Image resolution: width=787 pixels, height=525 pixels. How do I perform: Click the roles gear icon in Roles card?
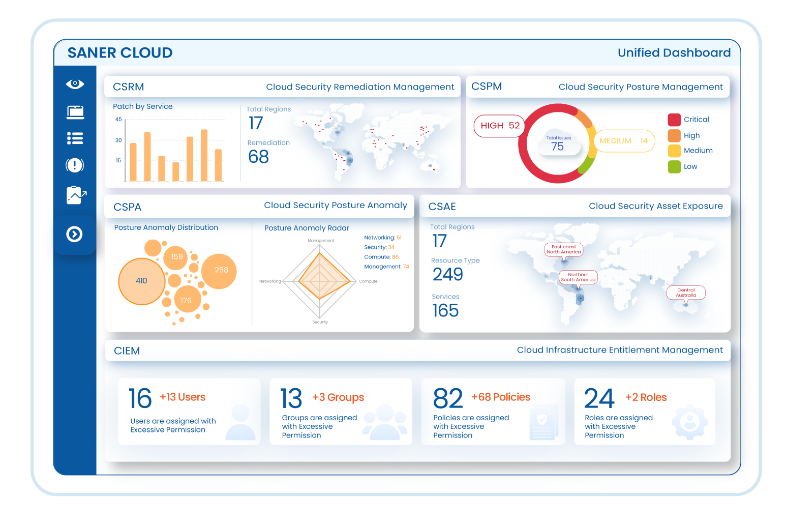[688, 421]
